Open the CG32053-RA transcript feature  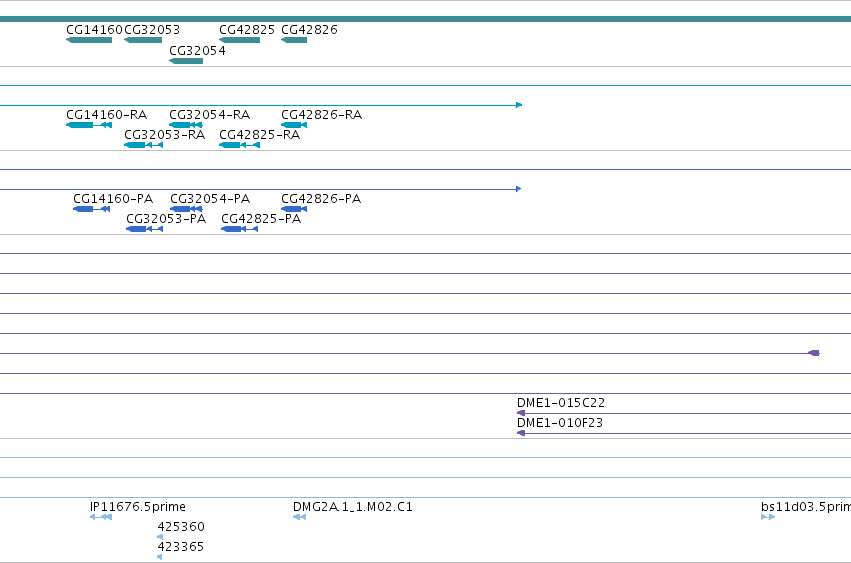(143, 145)
